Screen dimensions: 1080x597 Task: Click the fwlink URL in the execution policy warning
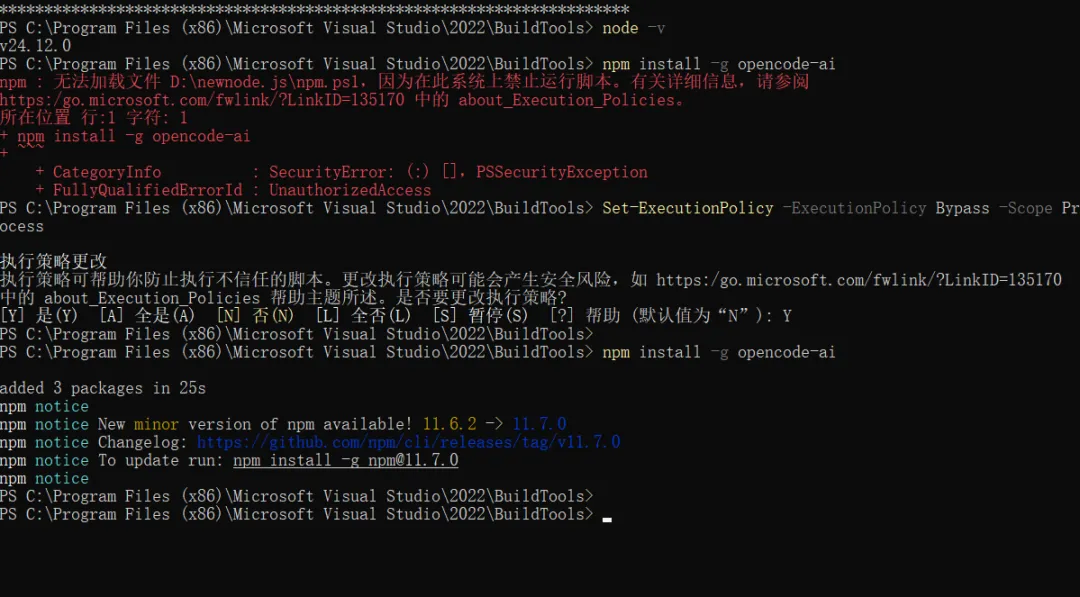tap(859, 280)
